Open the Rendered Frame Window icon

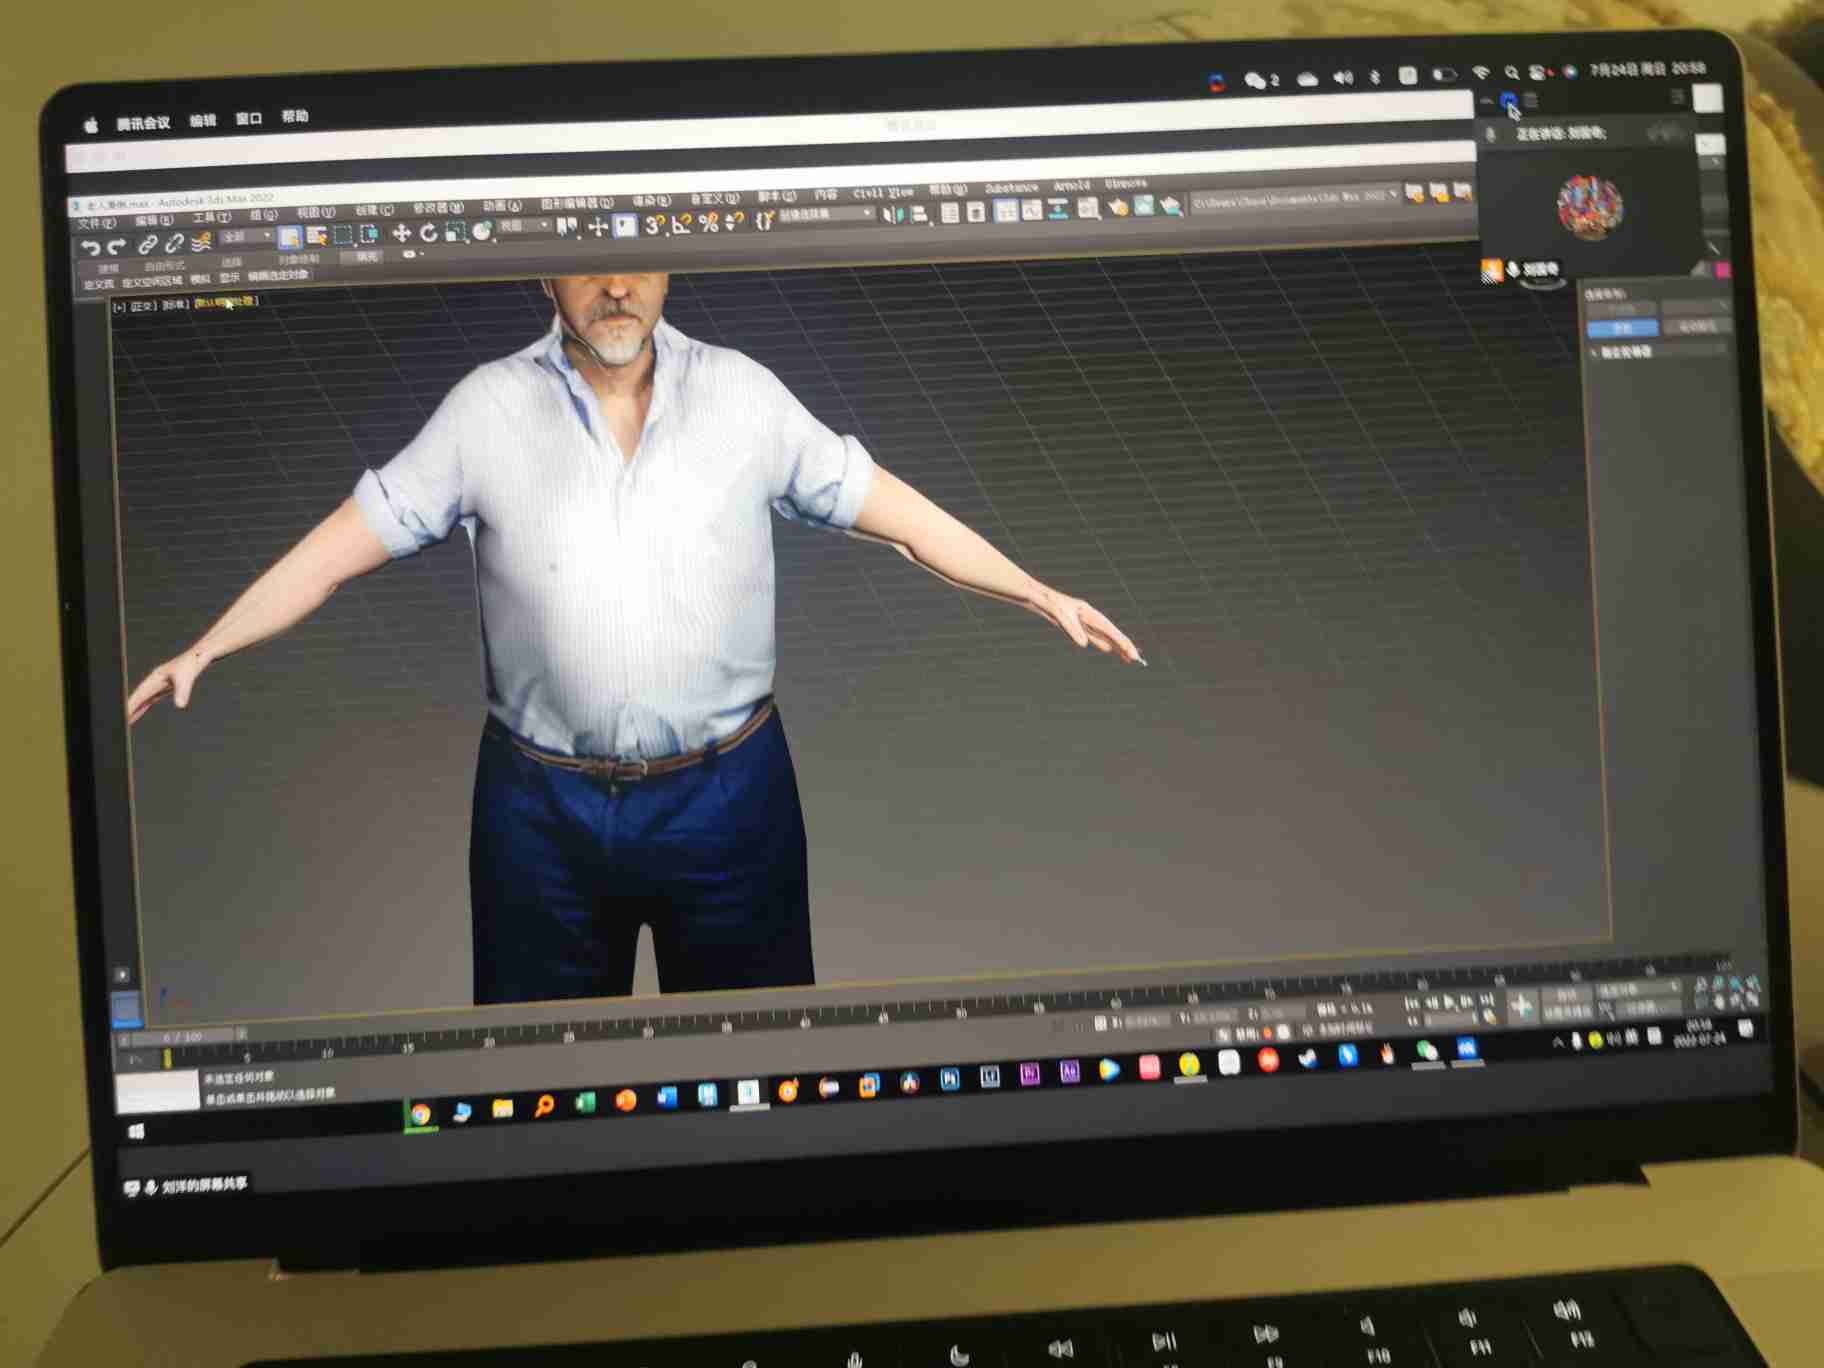[x=1143, y=207]
